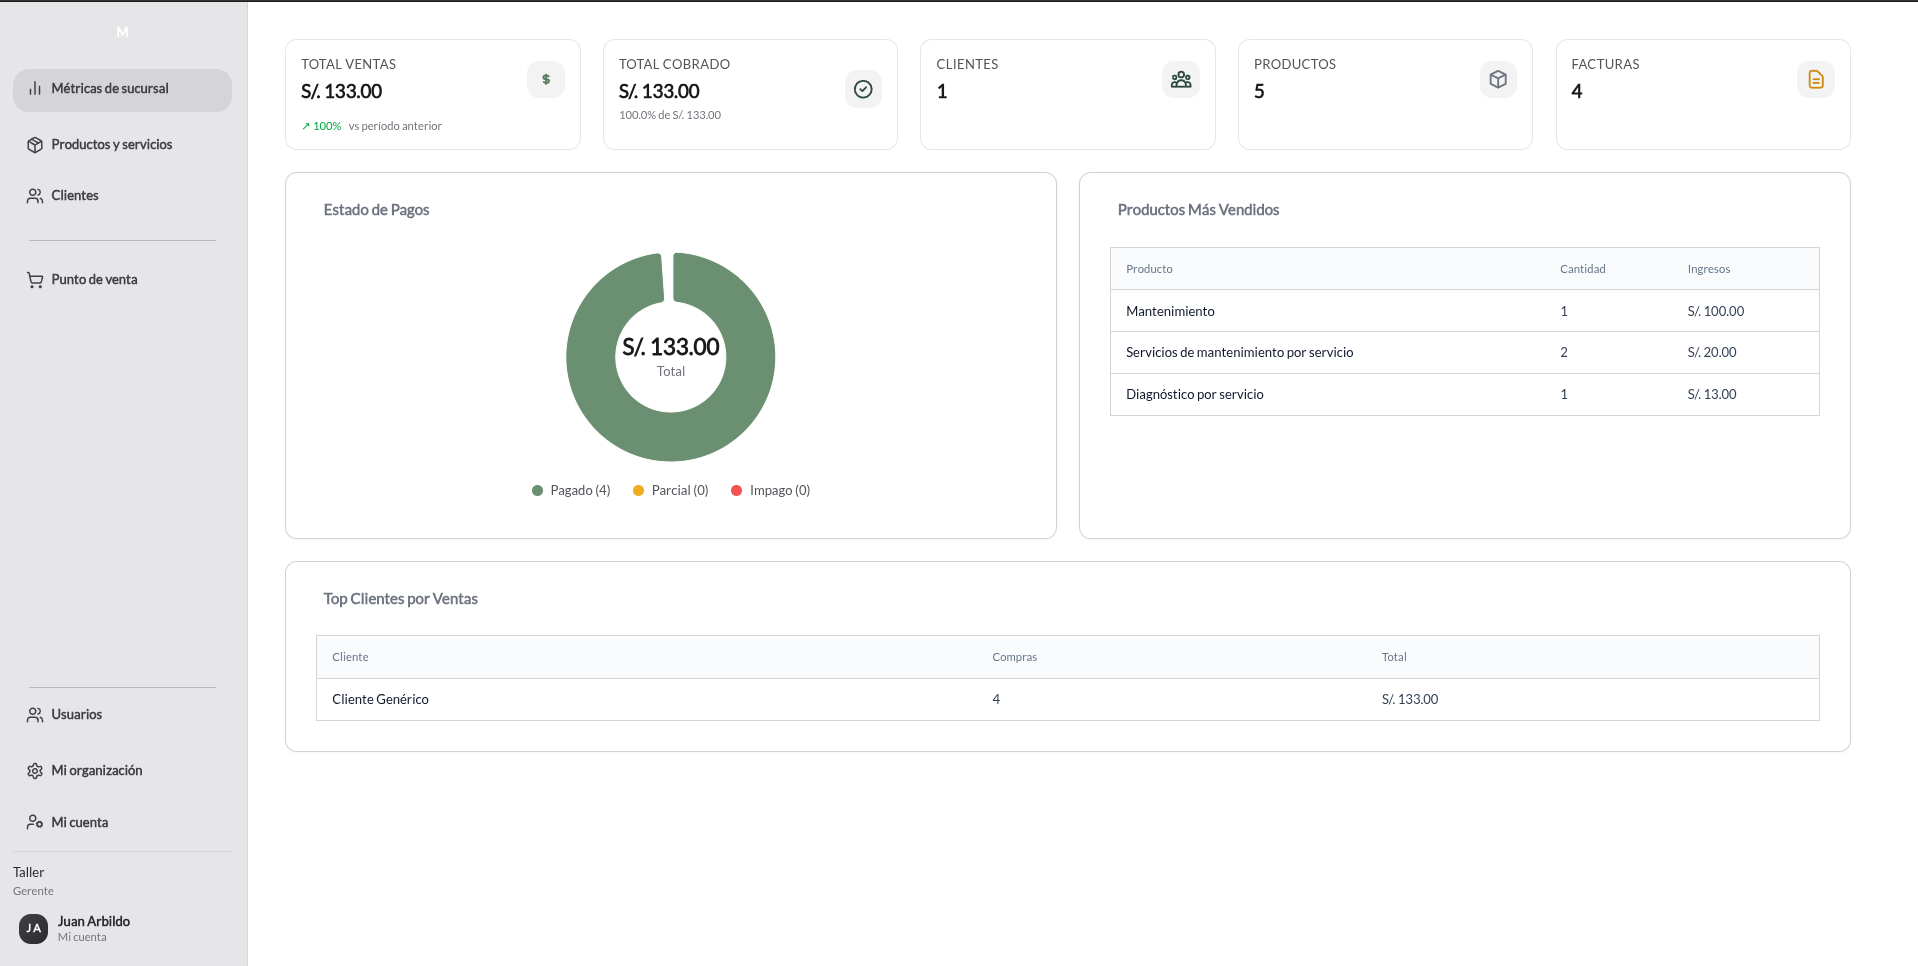Switch to Productos y servicios in the sidebar
This screenshot has height=966, width=1918.
pos(112,144)
